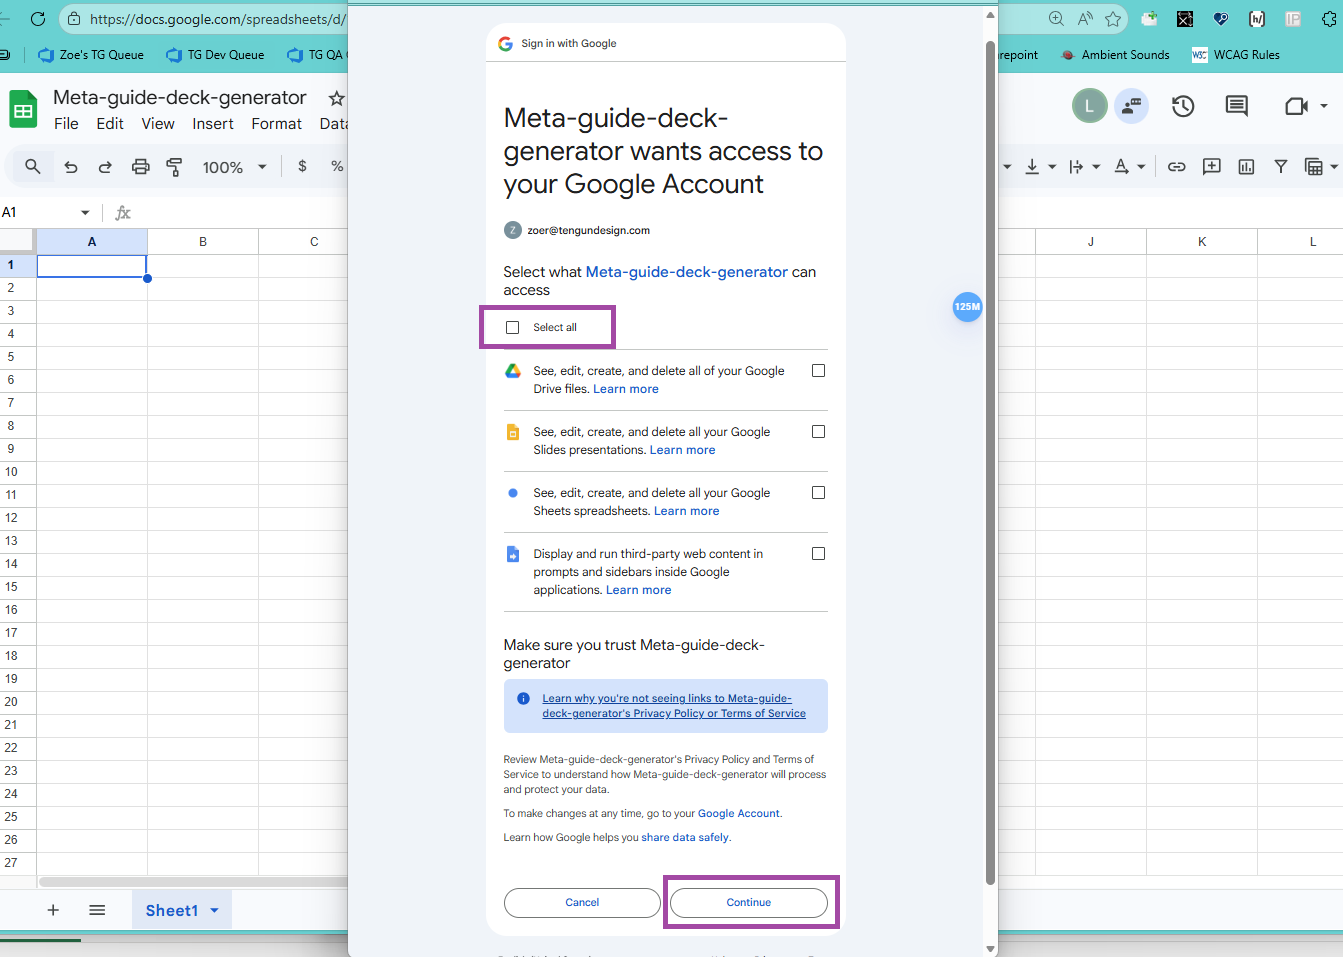Open the Insert menu

(213, 124)
